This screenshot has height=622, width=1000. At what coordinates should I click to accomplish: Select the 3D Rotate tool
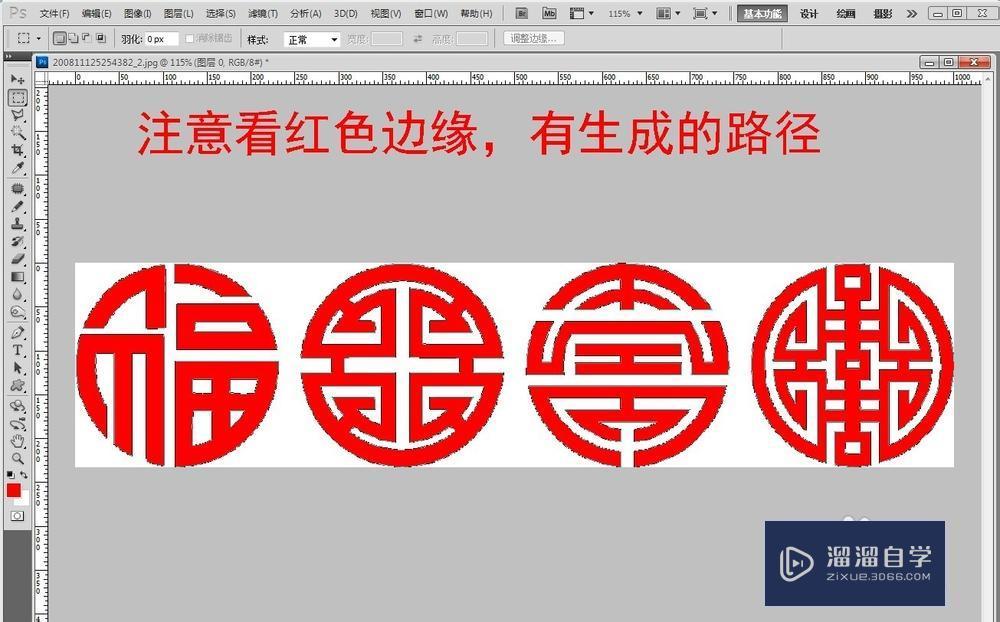pos(17,406)
